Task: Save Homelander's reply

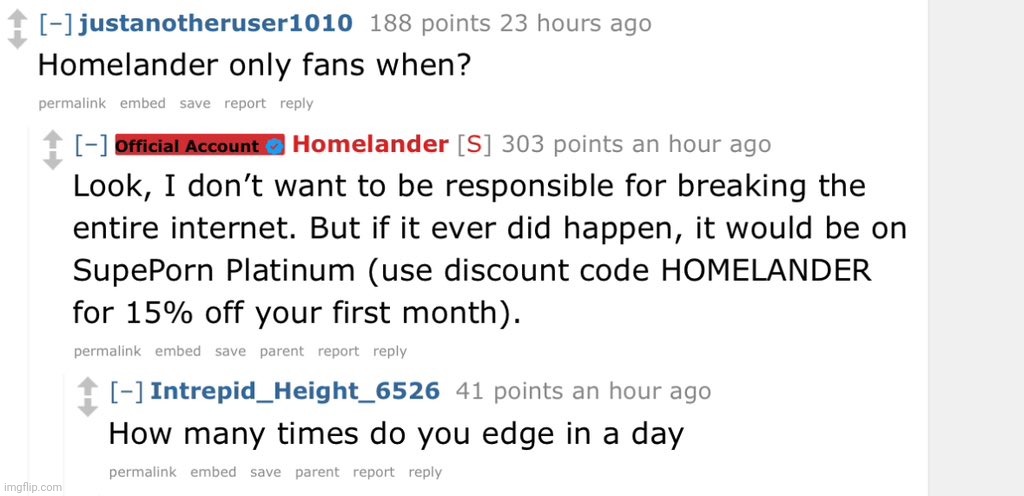Action: (x=230, y=351)
